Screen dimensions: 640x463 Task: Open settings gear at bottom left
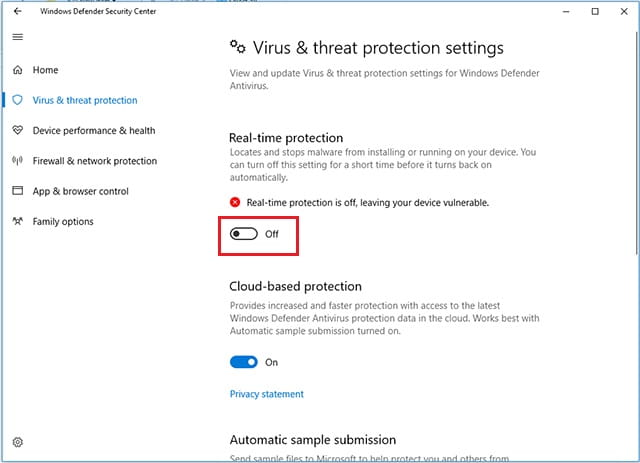tap(18, 442)
